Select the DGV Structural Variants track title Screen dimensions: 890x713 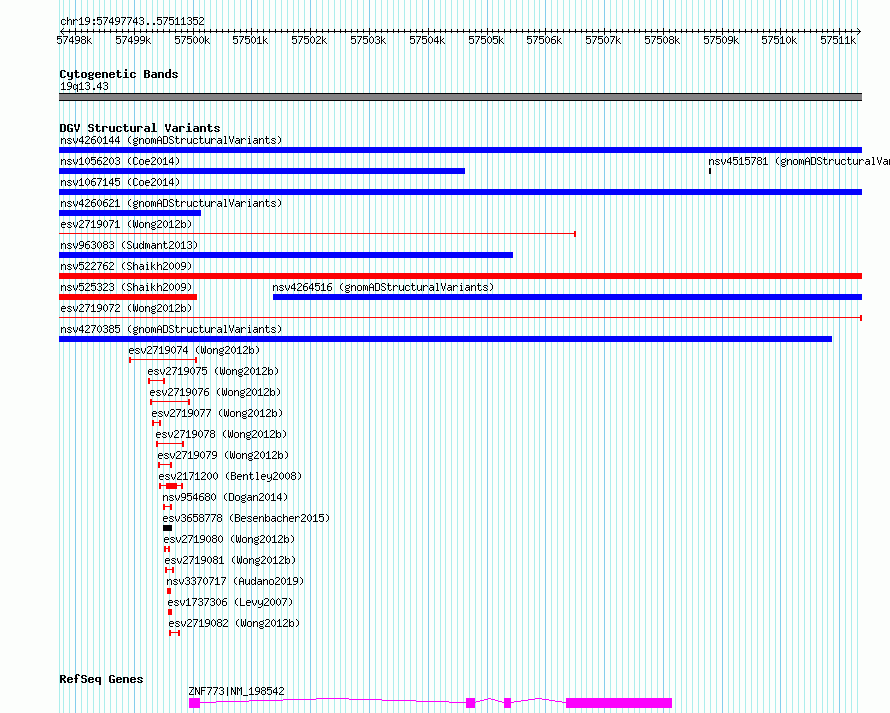tap(140, 128)
